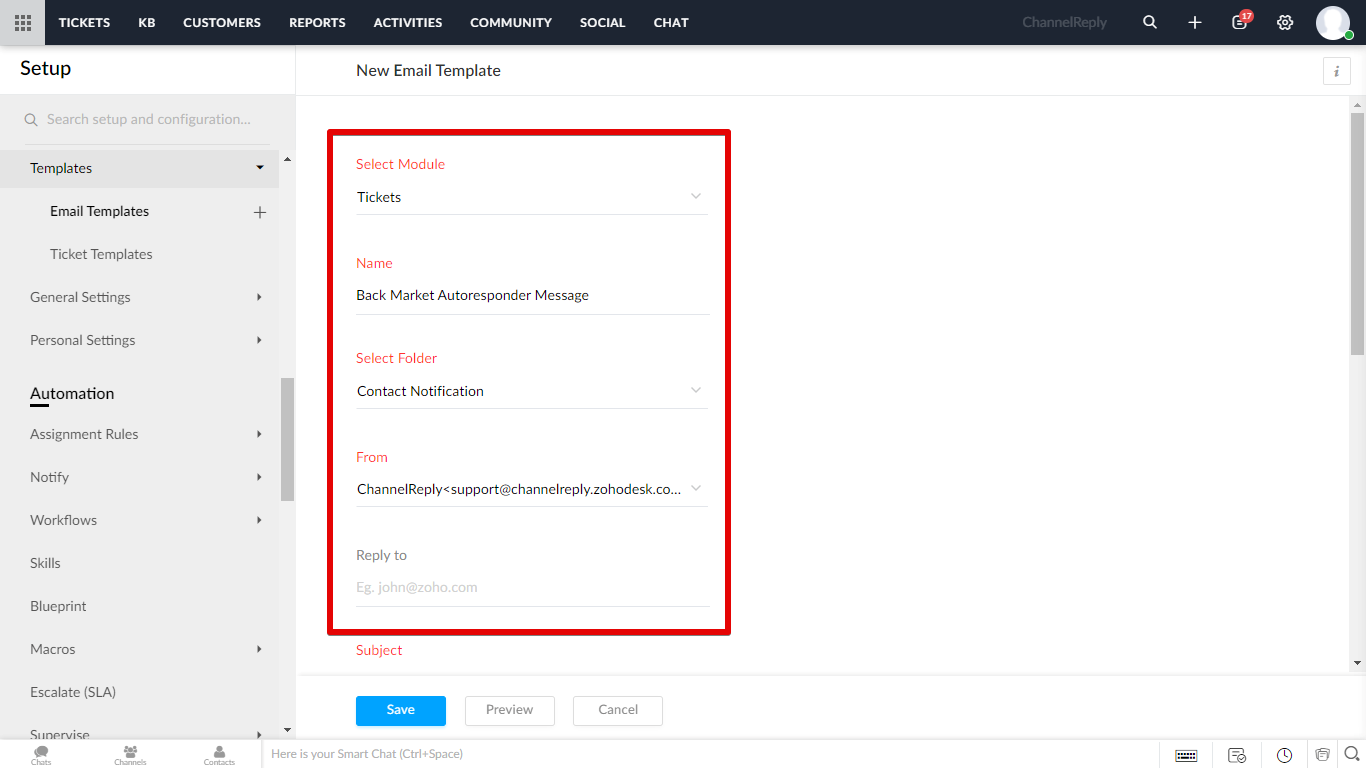Open the TICKETS tab
Image resolution: width=1366 pixels, height=768 pixels.
tap(84, 22)
